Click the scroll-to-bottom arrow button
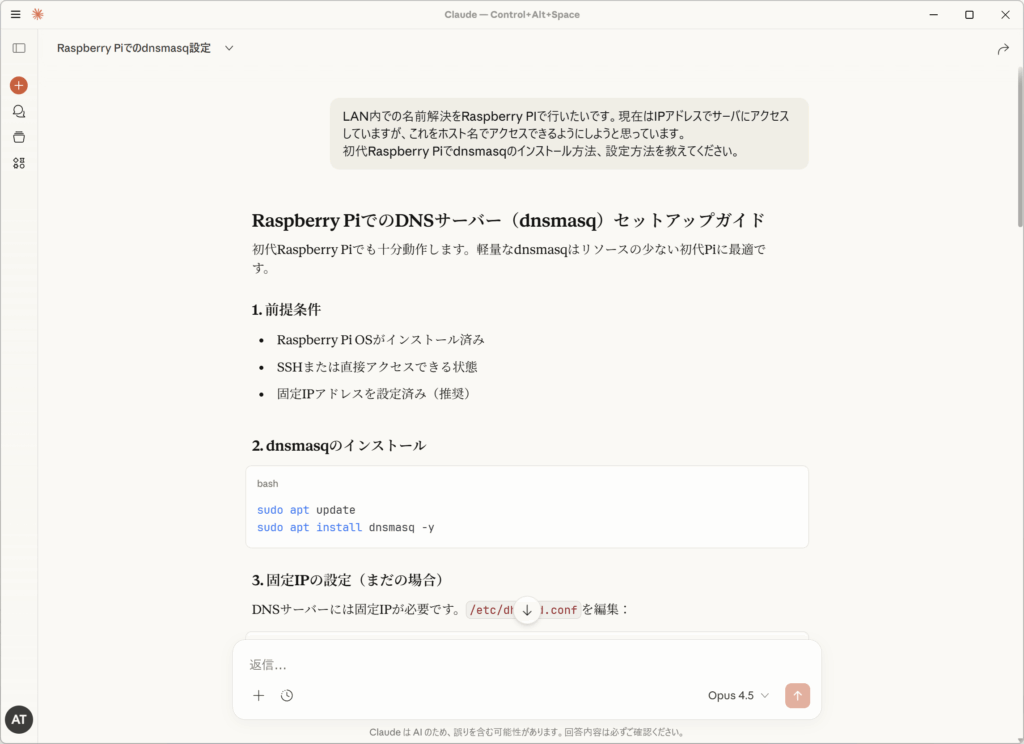Viewport: 1024px width, 744px height. 527,610
